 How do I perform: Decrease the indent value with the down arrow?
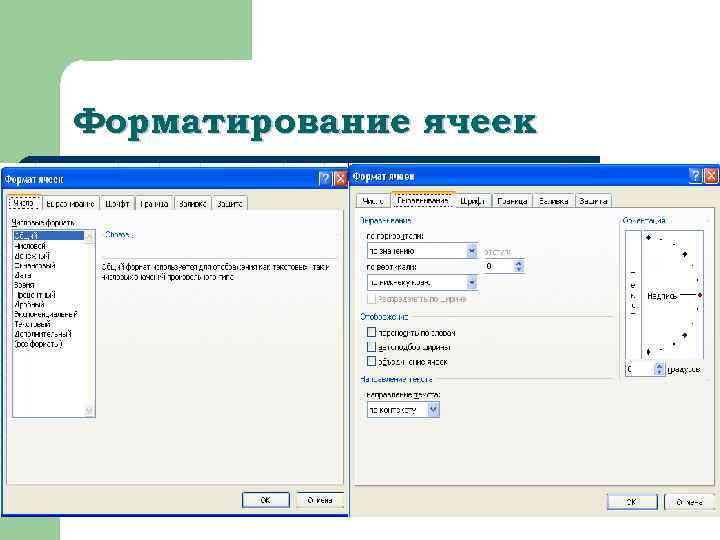coord(519,269)
